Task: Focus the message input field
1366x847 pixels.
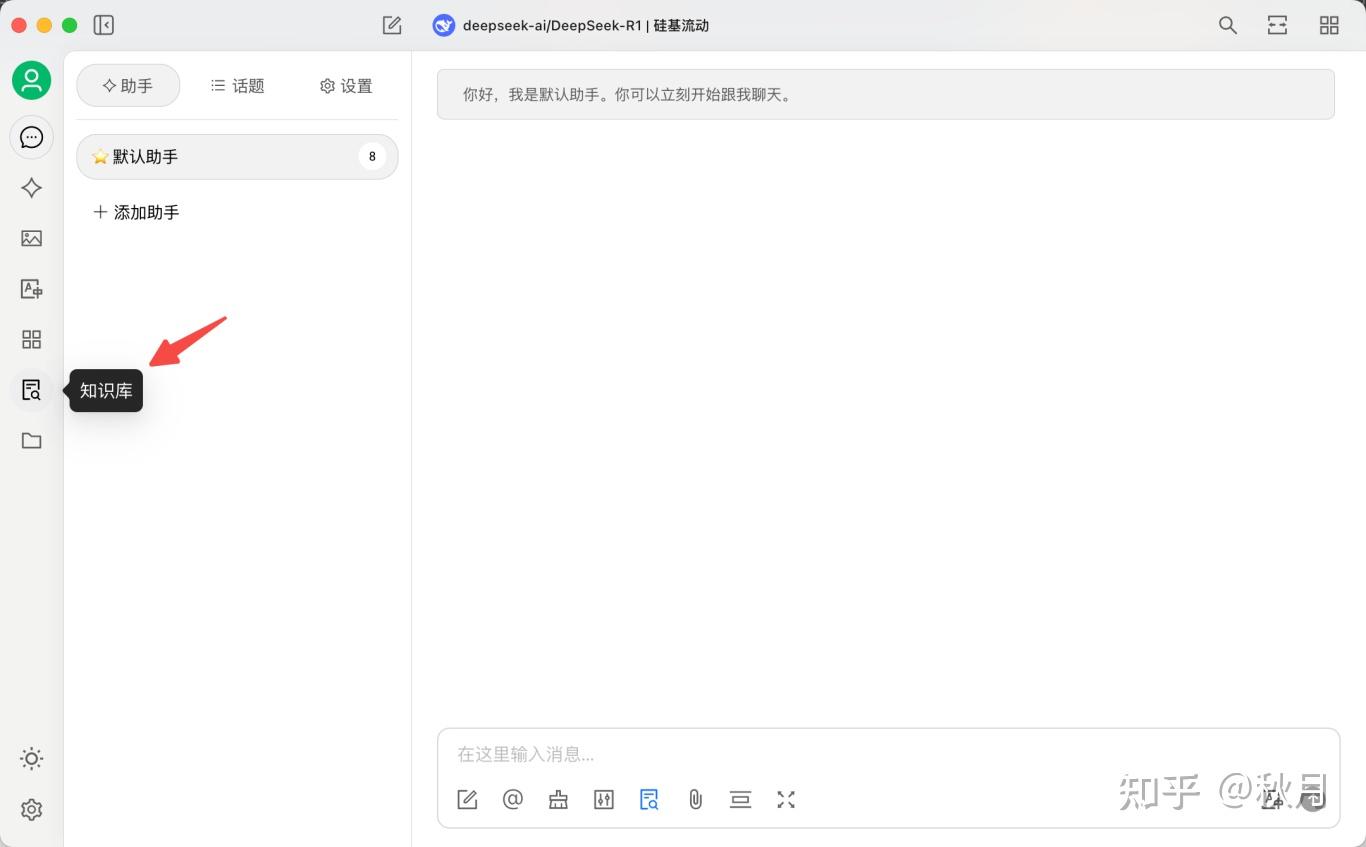Action: (888, 754)
